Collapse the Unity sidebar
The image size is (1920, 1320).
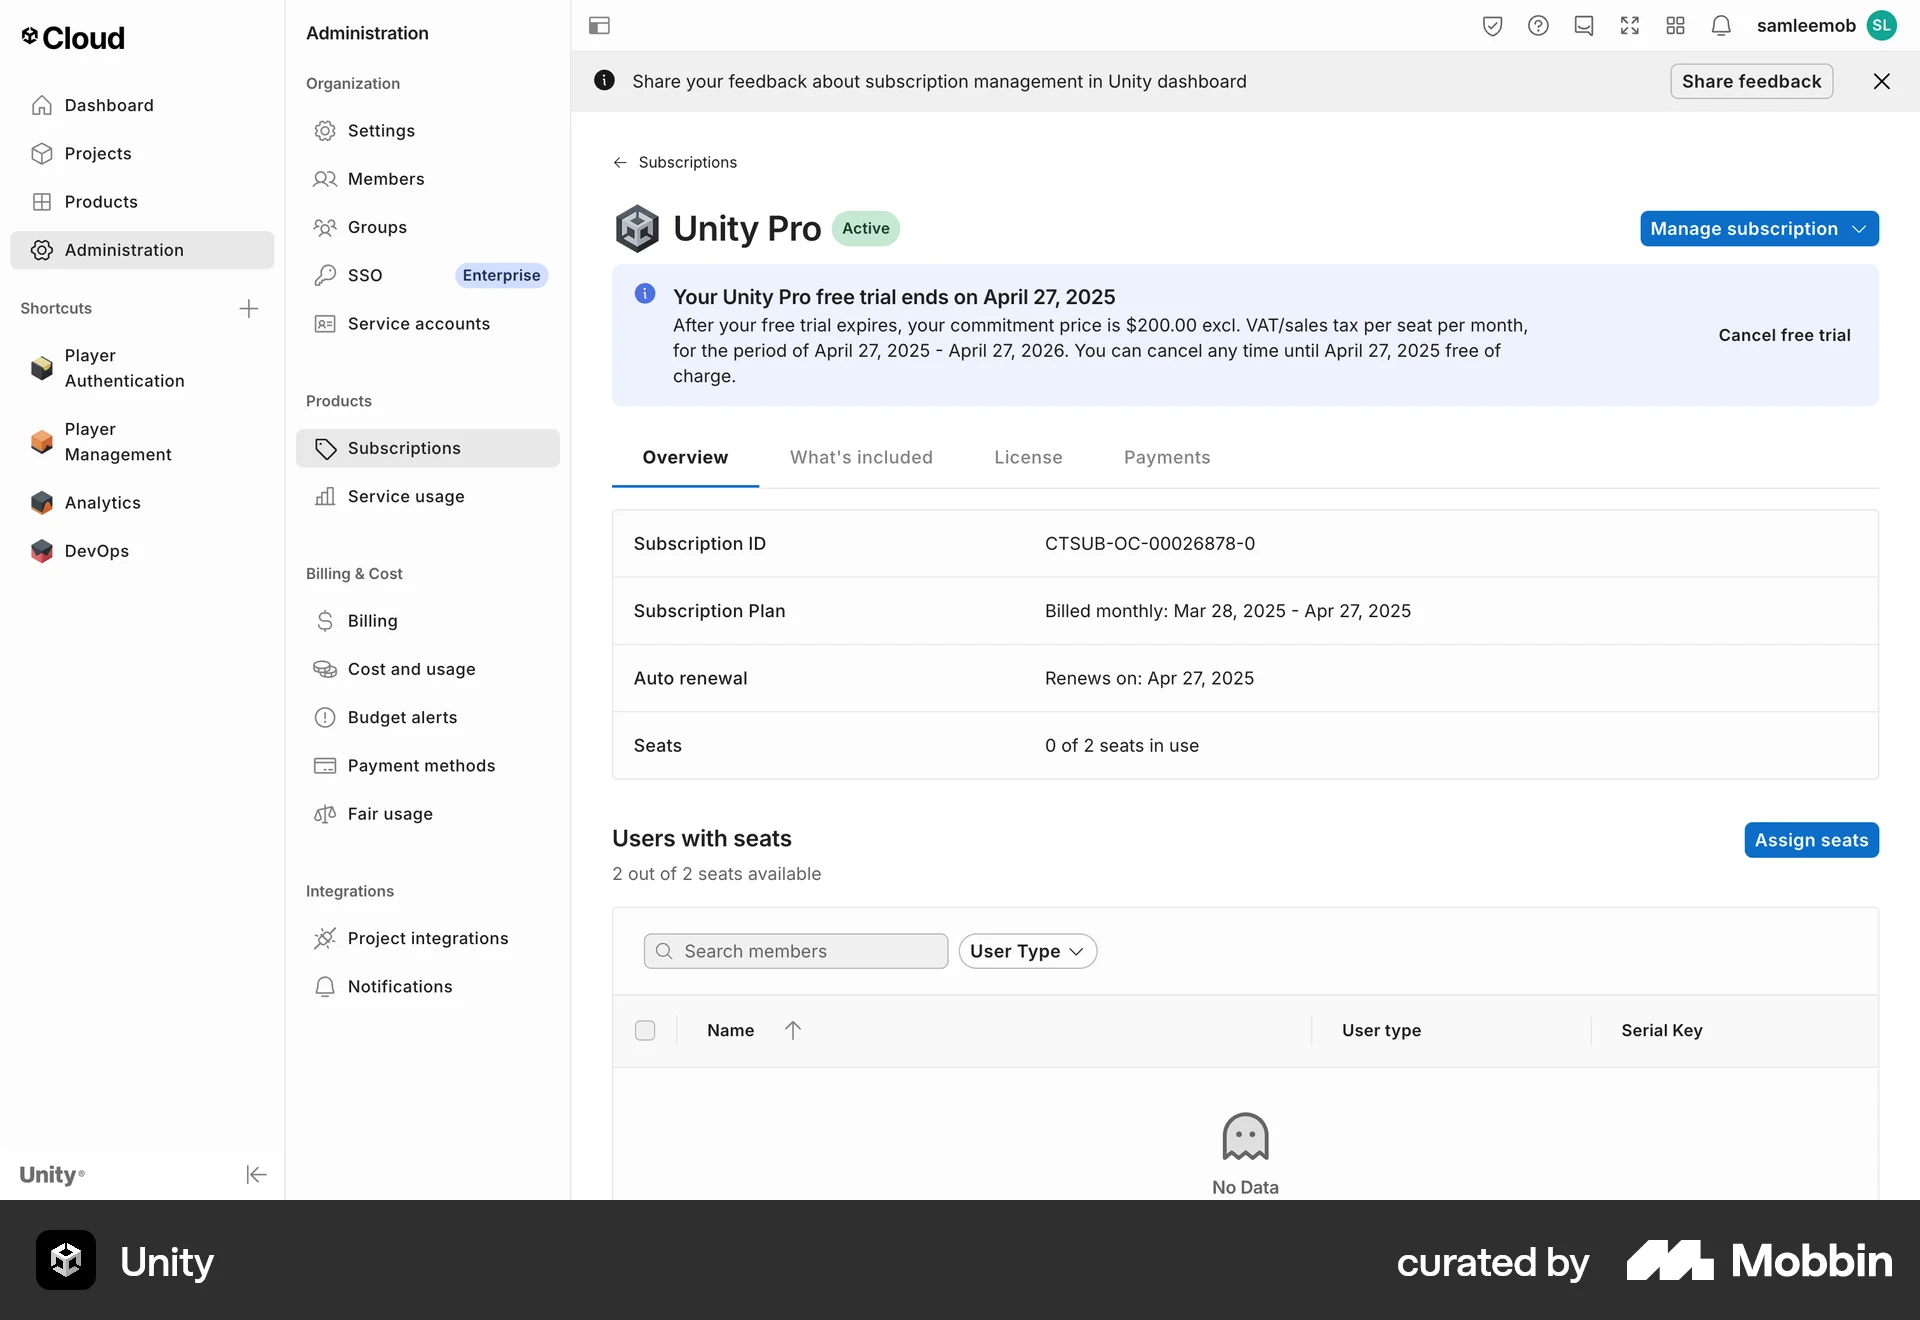256,1175
